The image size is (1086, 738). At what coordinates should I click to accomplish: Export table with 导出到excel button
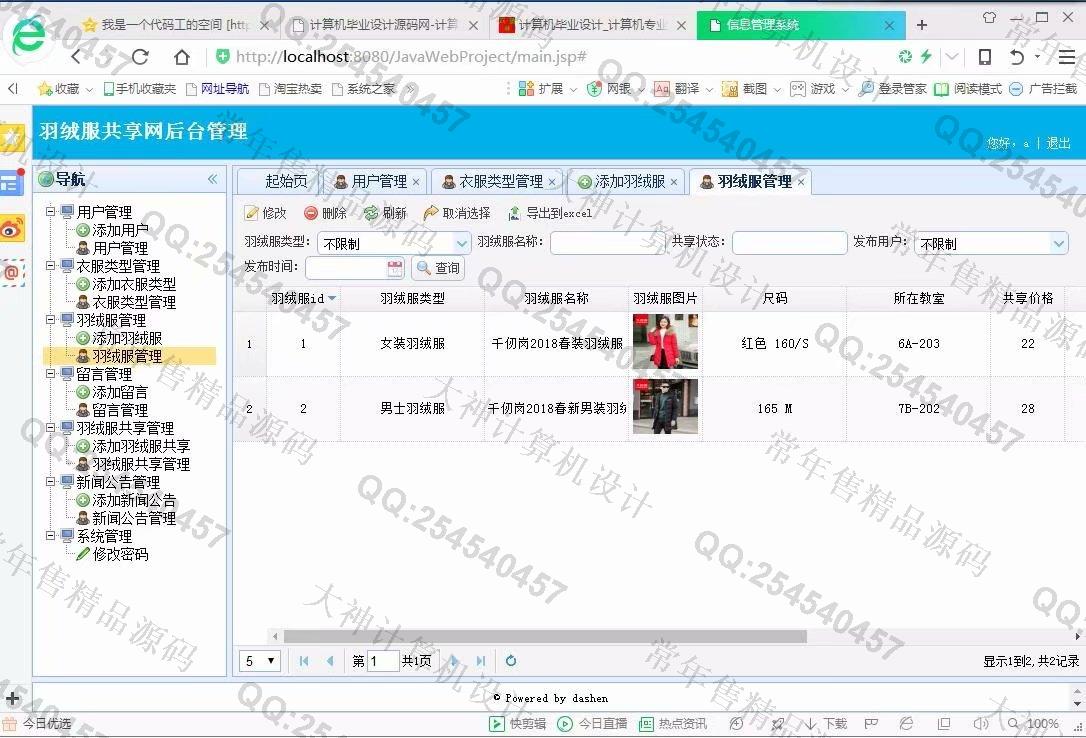550,213
